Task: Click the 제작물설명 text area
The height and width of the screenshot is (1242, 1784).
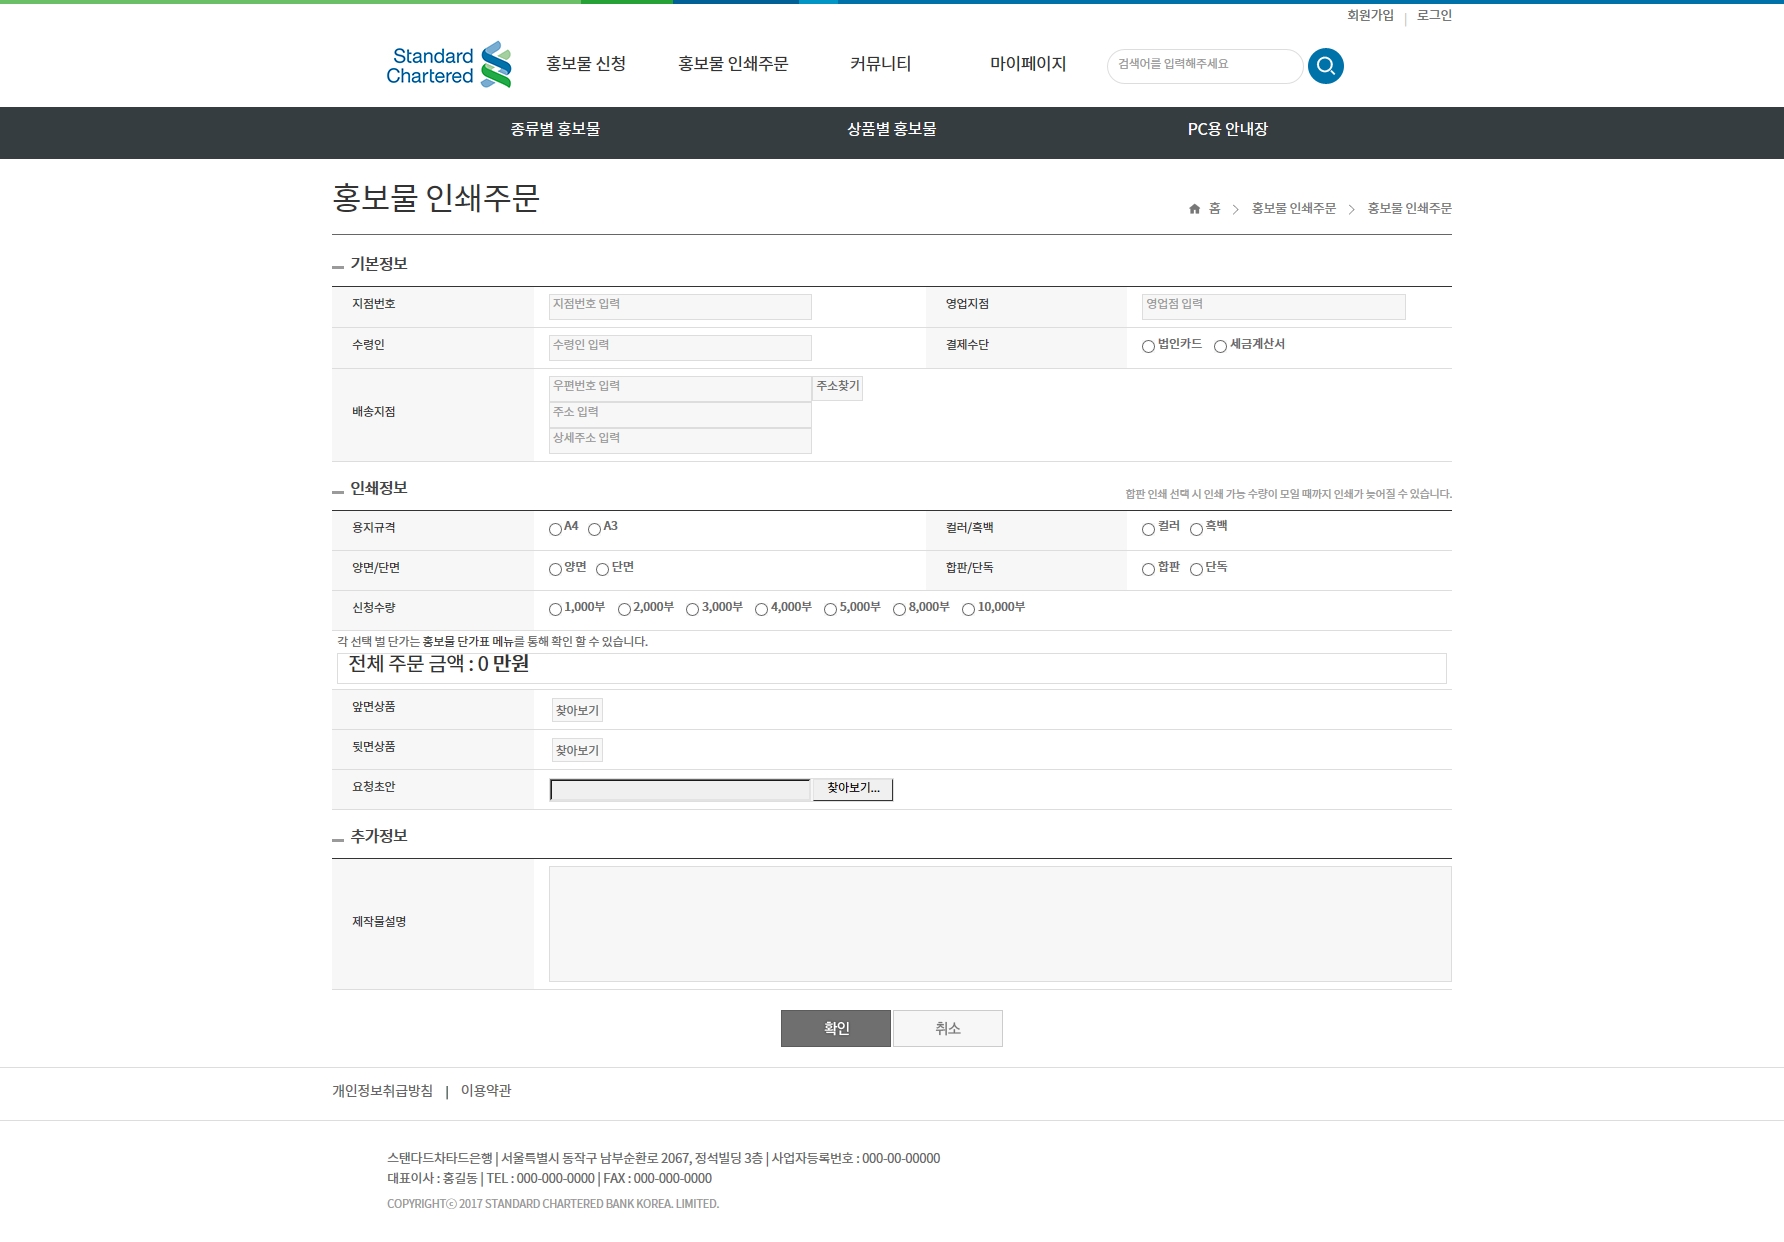Action: (x=1000, y=923)
